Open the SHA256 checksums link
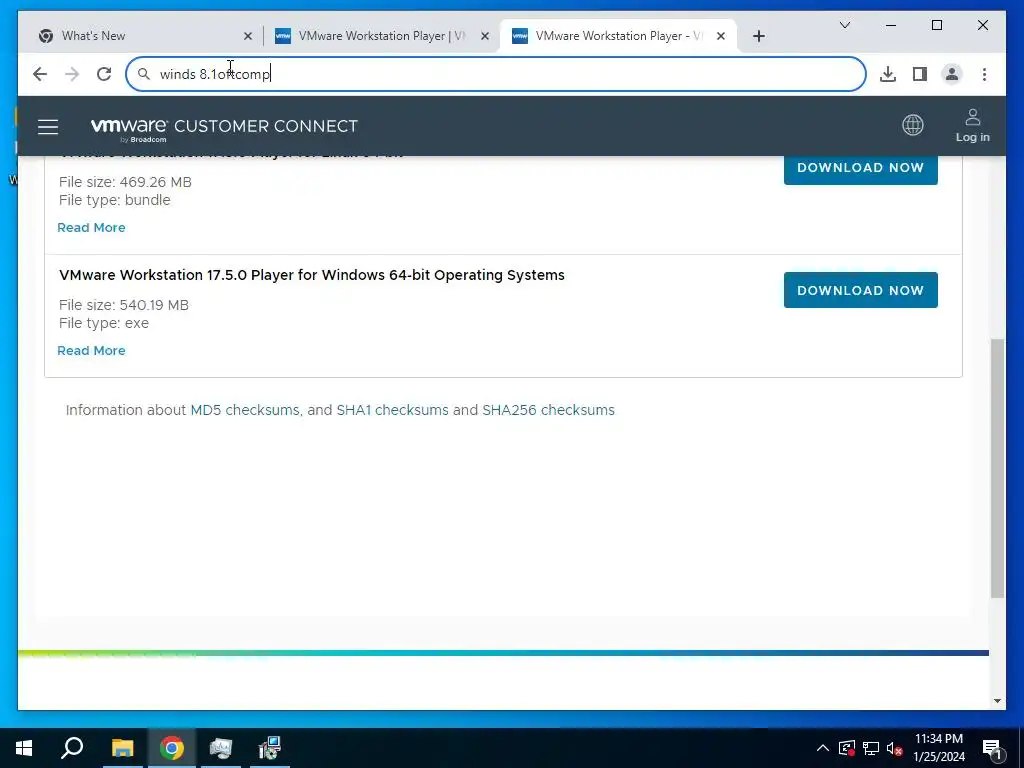This screenshot has width=1024, height=768. click(x=548, y=410)
